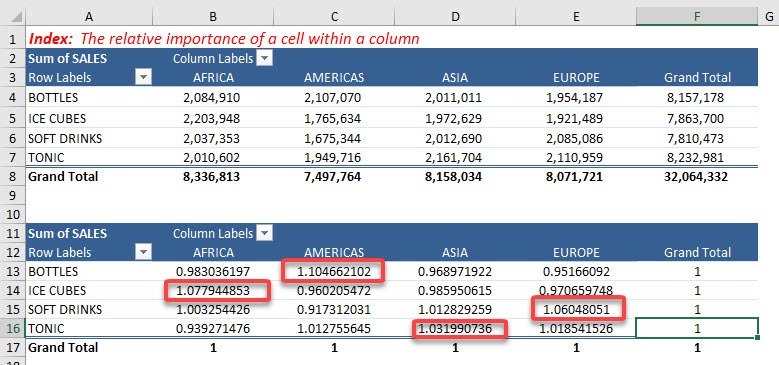Click index value 1.018541526
Screen dimensions: 779x365
(576, 329)
